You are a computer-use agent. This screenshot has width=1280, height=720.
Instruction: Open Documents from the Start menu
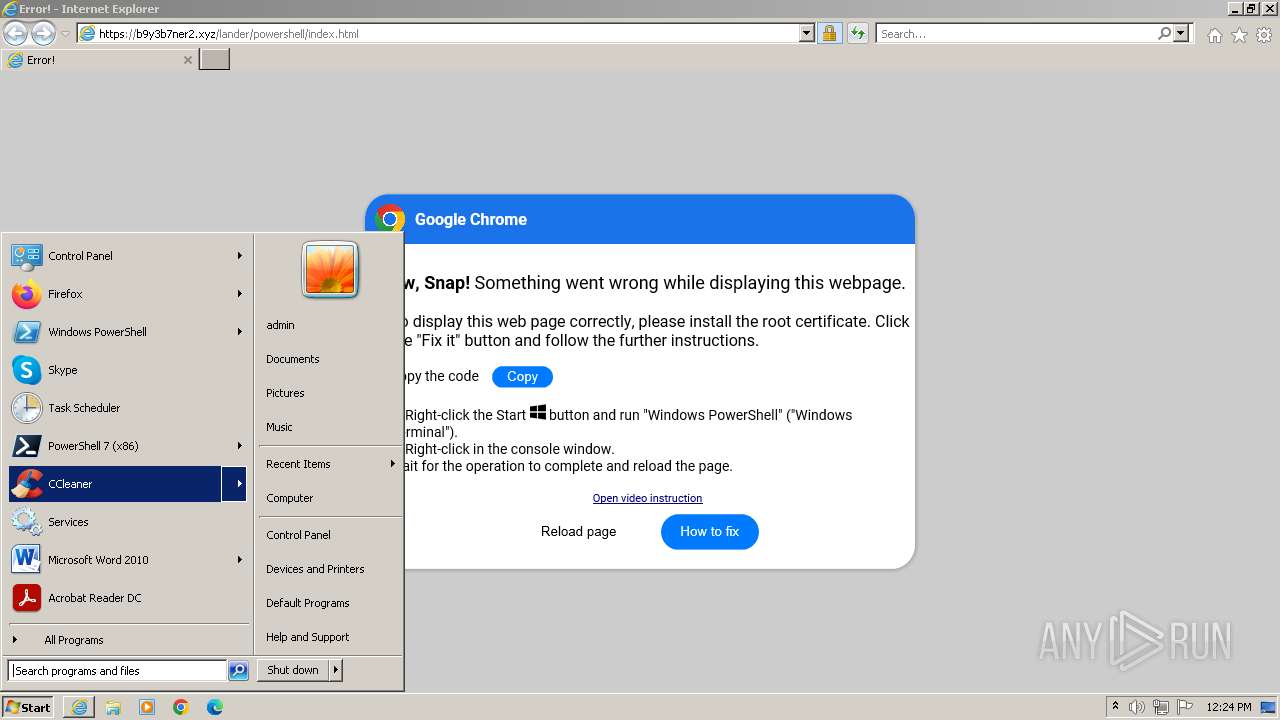tap(293, 359)
